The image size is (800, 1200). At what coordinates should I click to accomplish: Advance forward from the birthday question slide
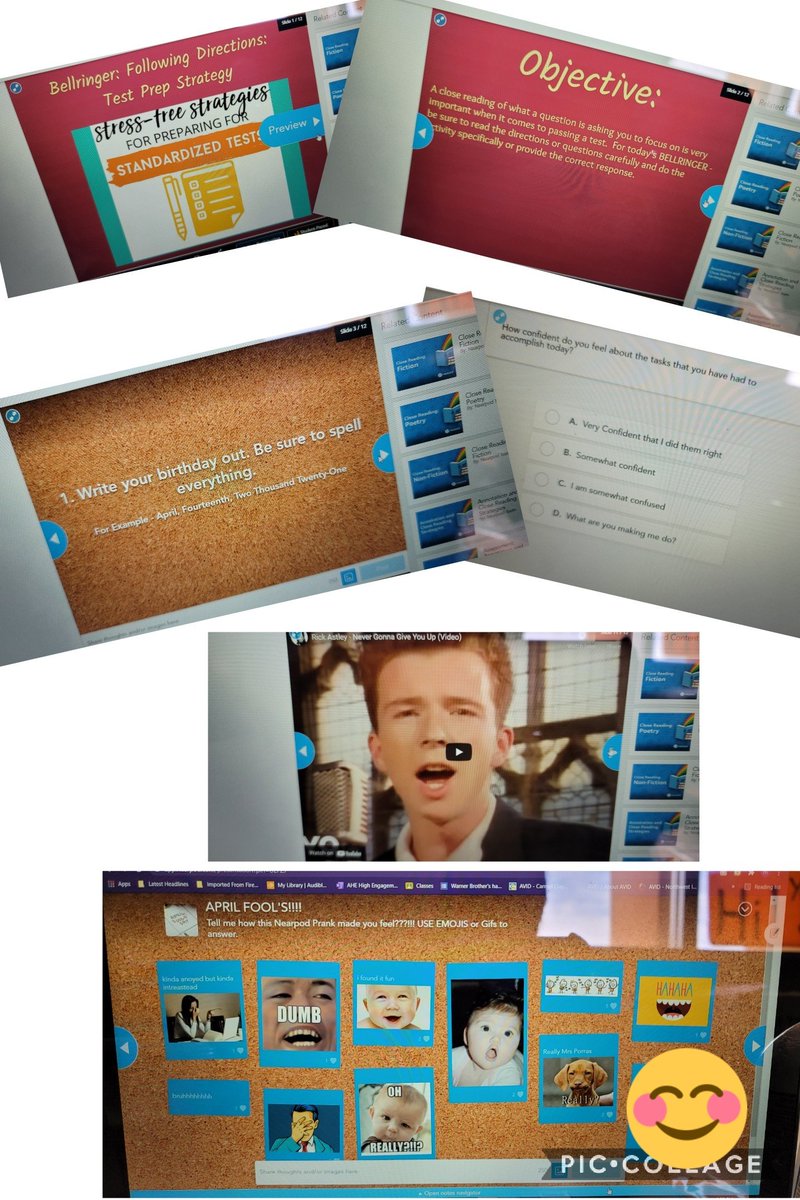[x=383, y=453]
